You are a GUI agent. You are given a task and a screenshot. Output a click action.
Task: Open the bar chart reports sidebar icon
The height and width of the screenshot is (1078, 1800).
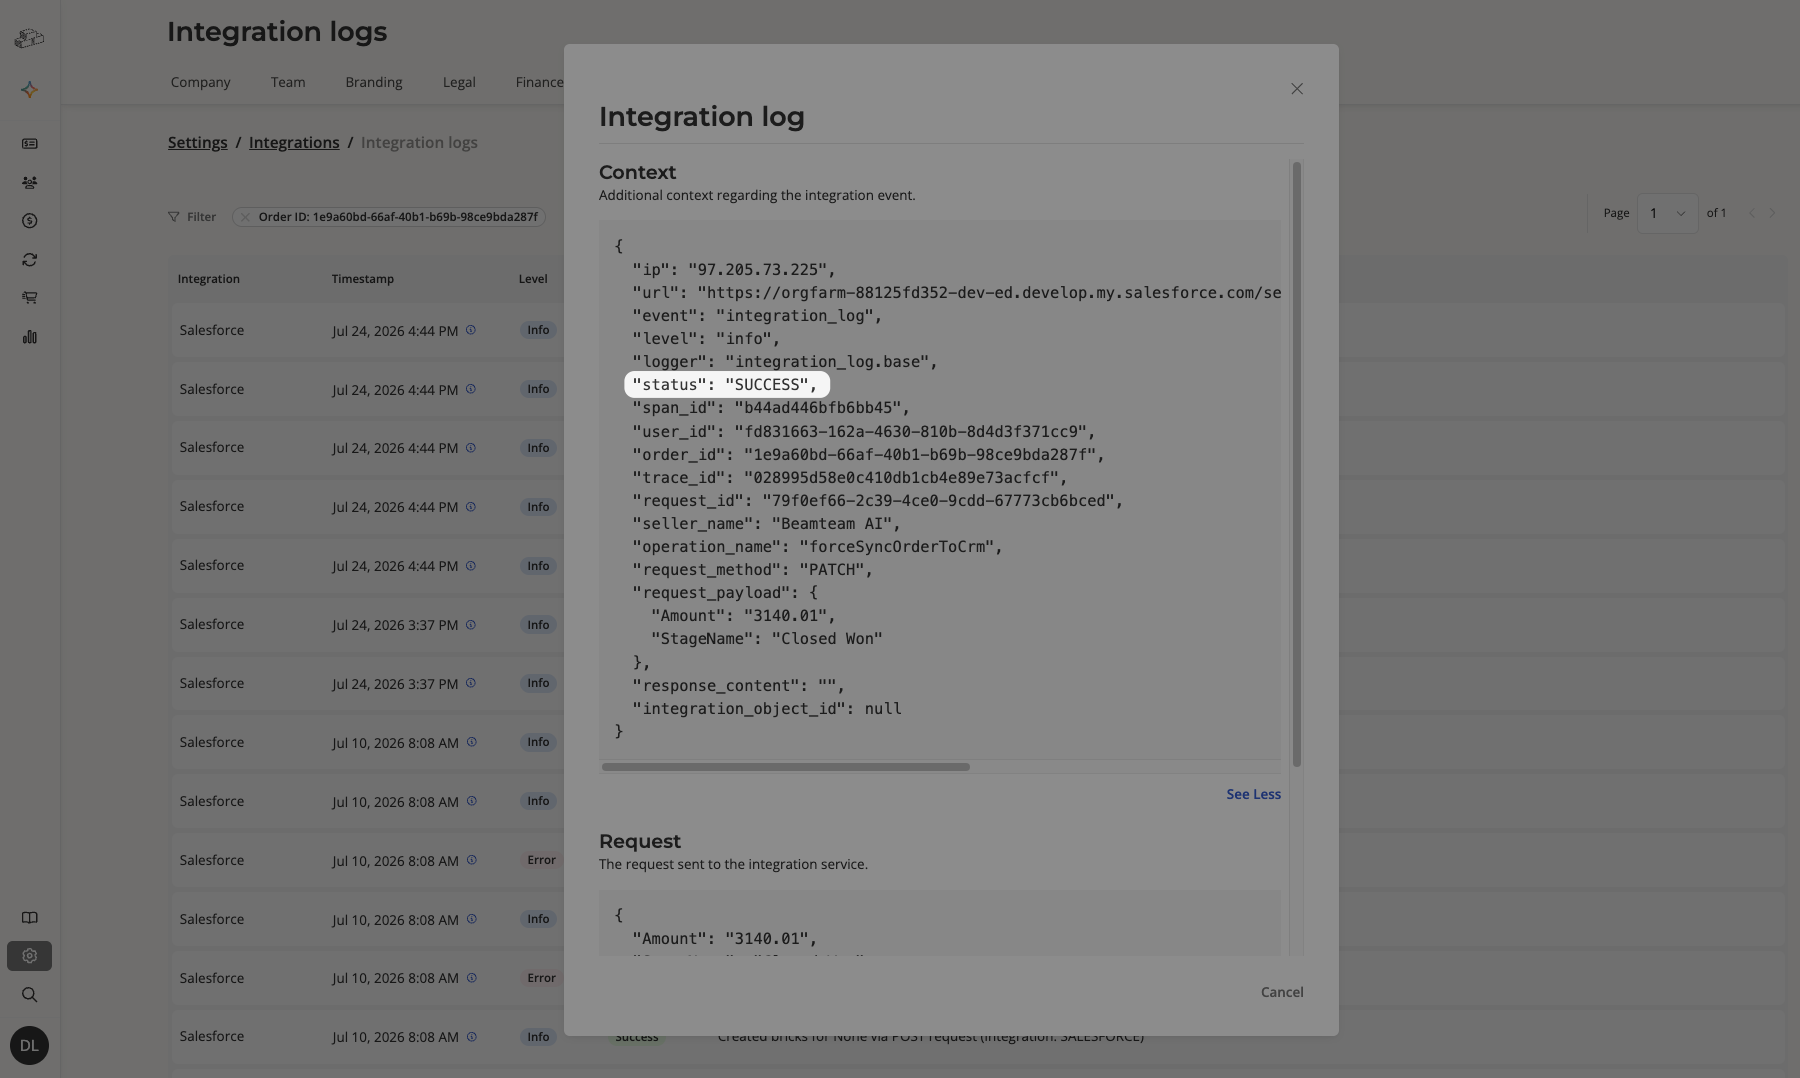click(x=29, y=337)
